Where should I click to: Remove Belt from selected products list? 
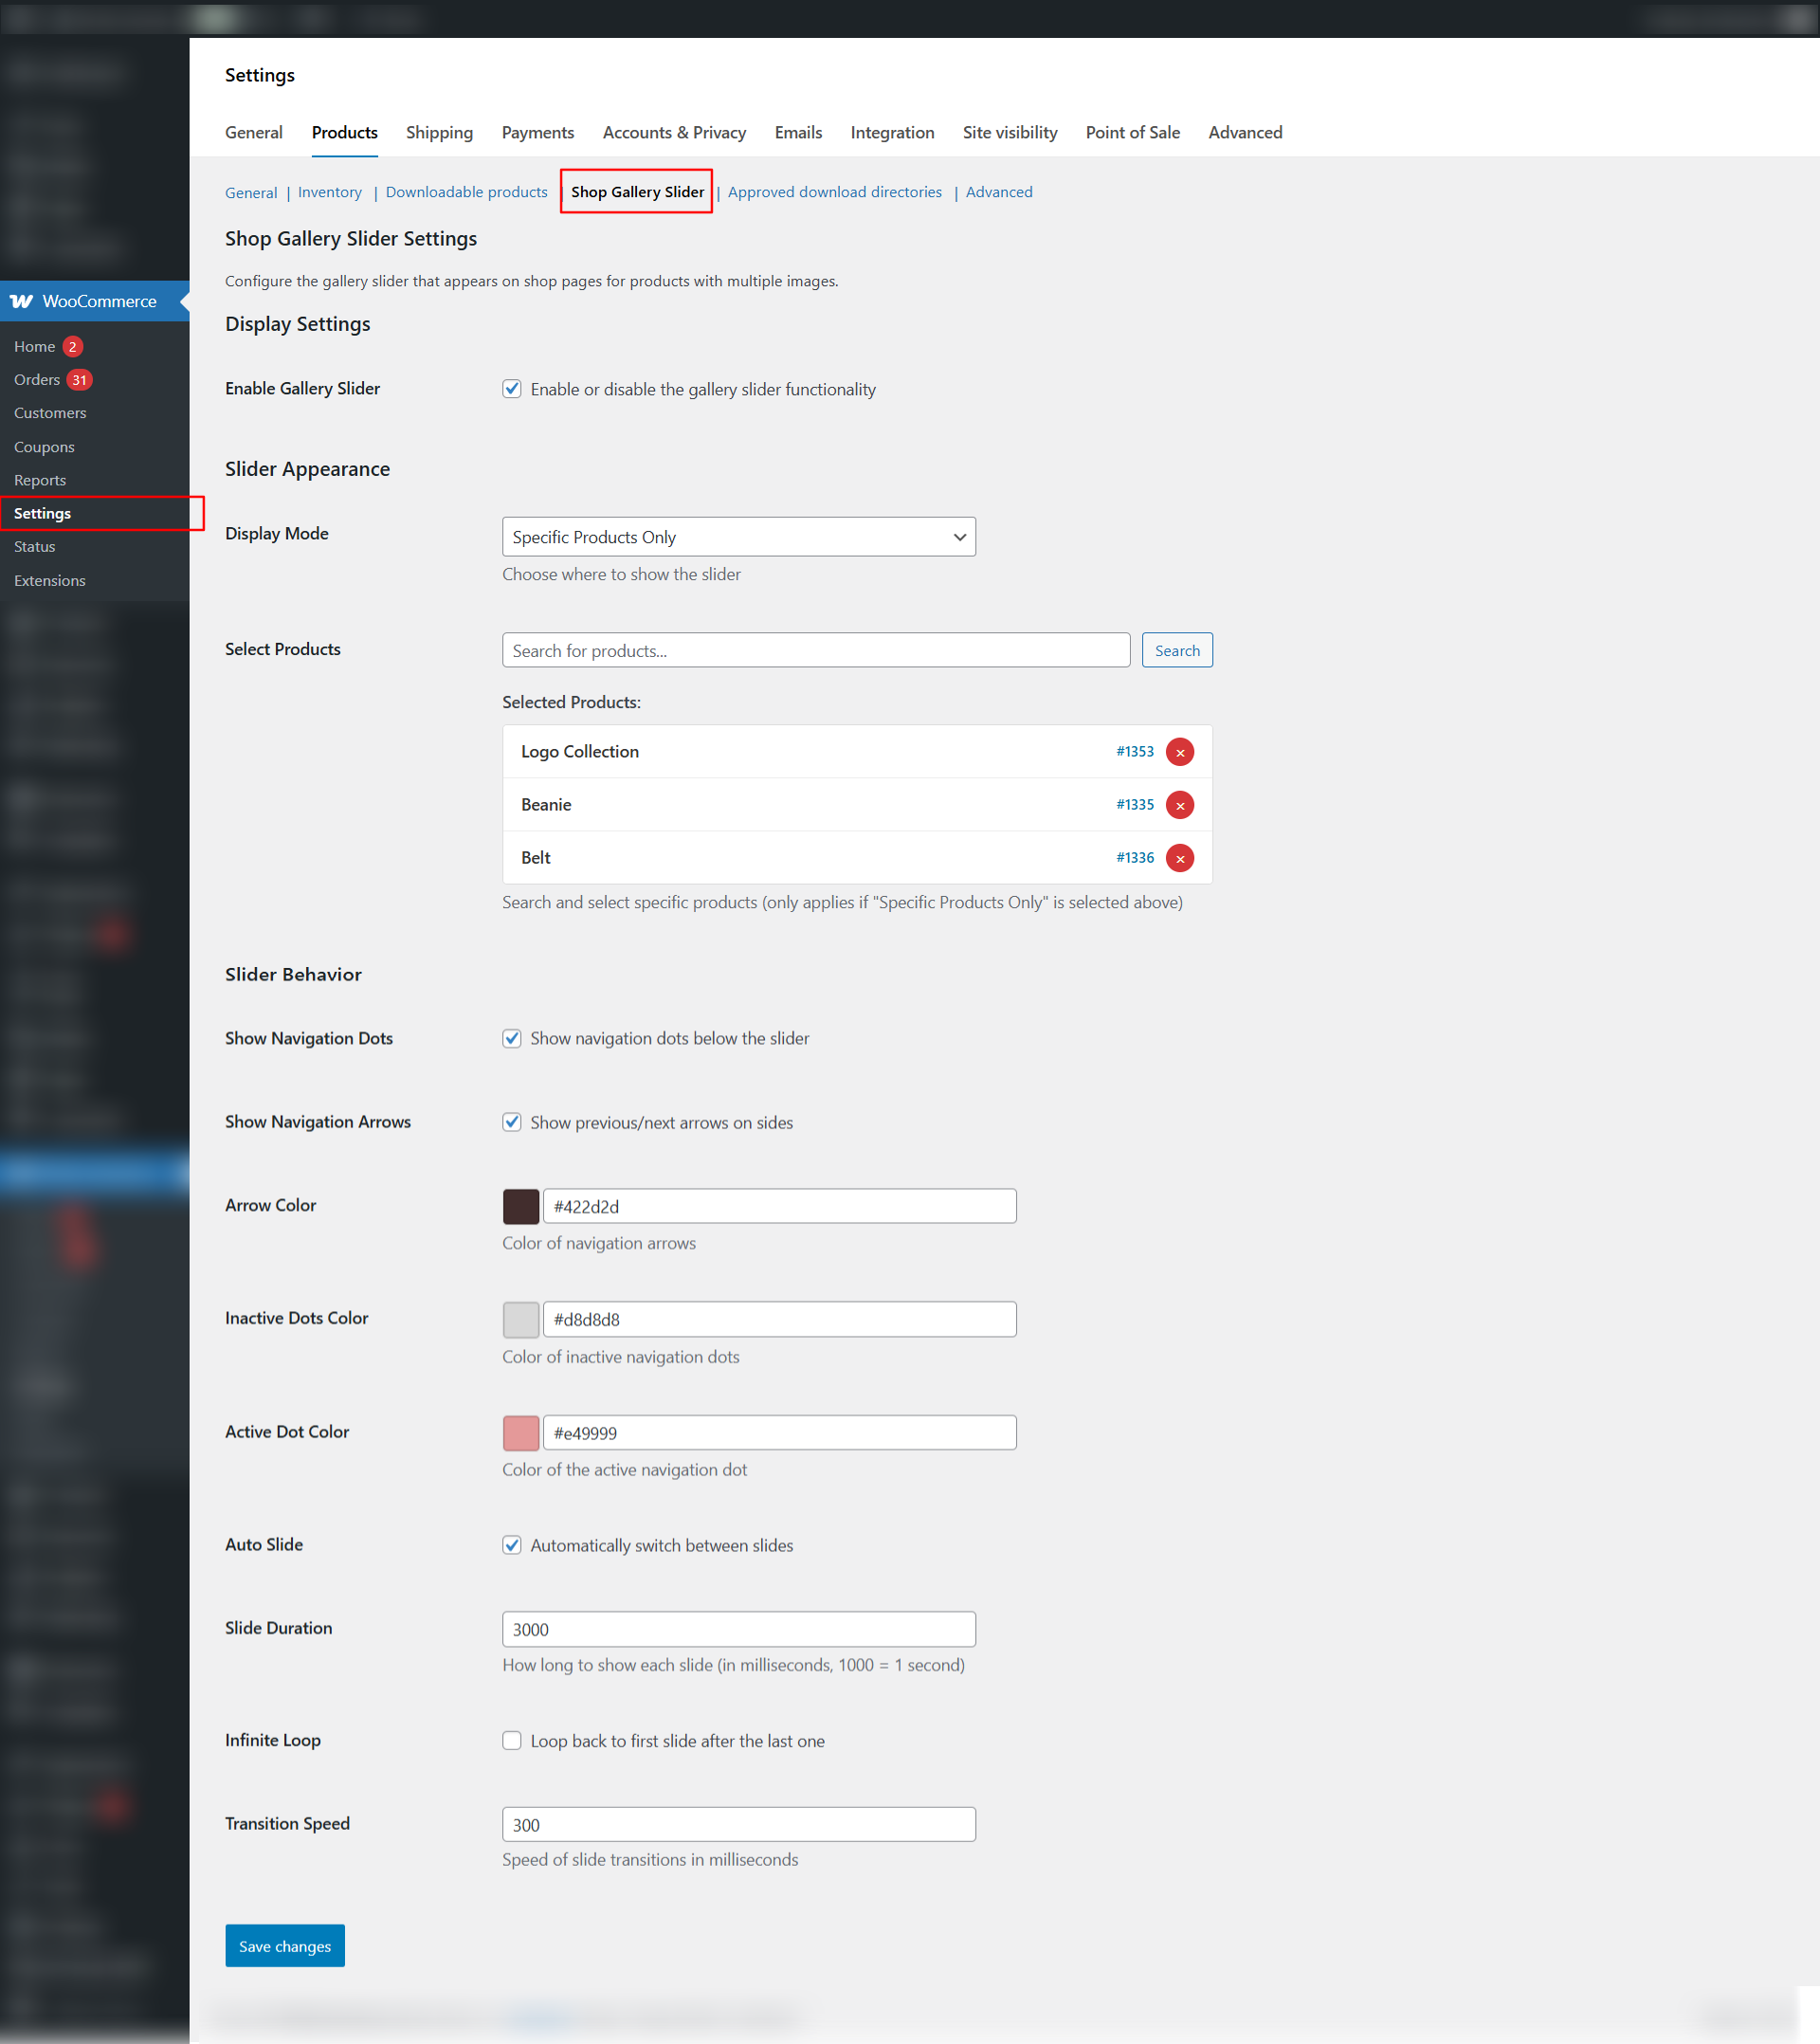tap(1180, 858)
